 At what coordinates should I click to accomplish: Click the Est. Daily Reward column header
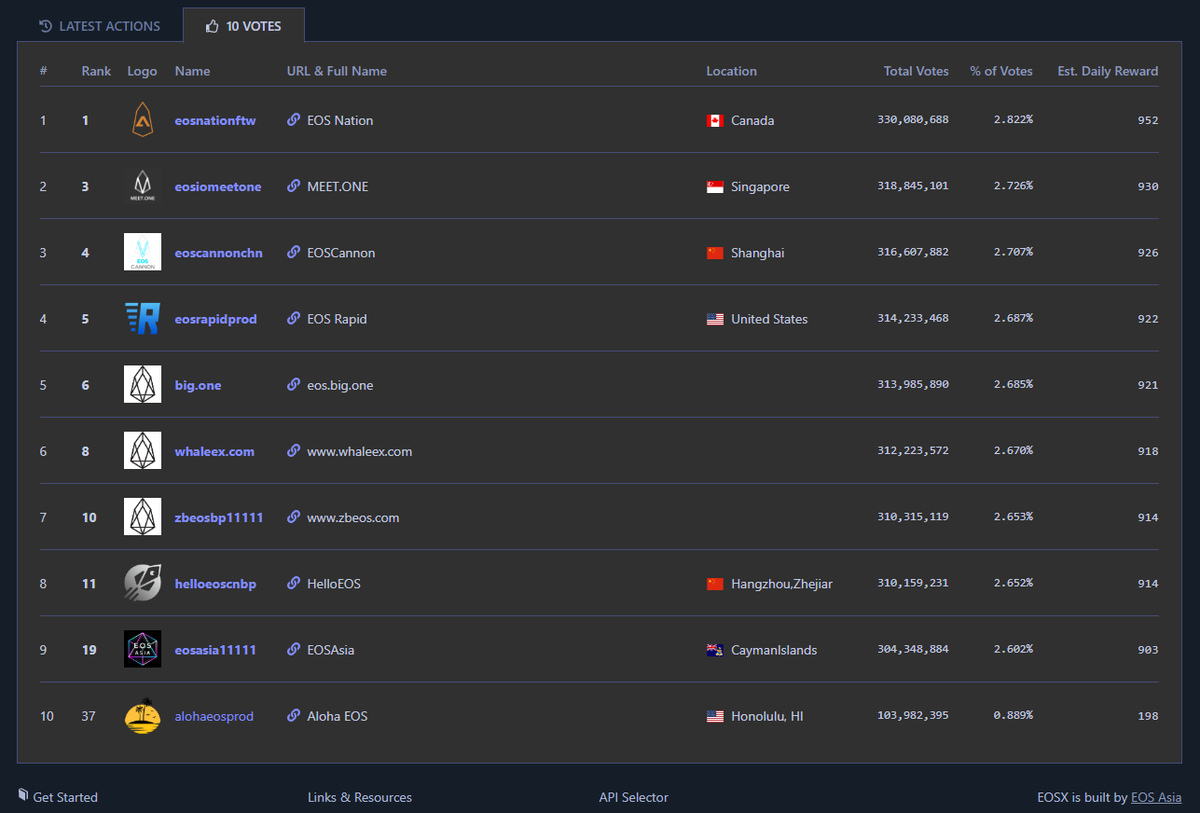[1108, 71]
